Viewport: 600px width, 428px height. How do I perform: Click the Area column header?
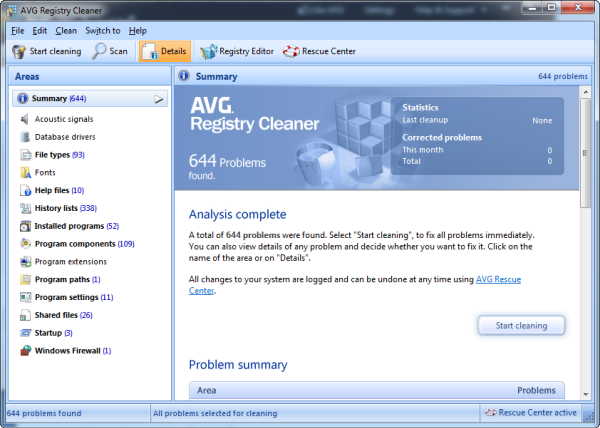(x=207, y=391)
